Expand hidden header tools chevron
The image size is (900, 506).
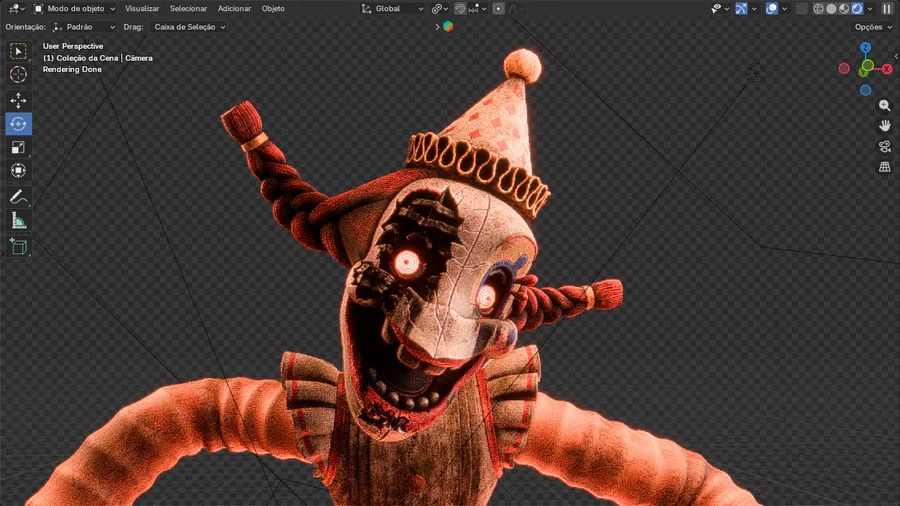point(437,26)
